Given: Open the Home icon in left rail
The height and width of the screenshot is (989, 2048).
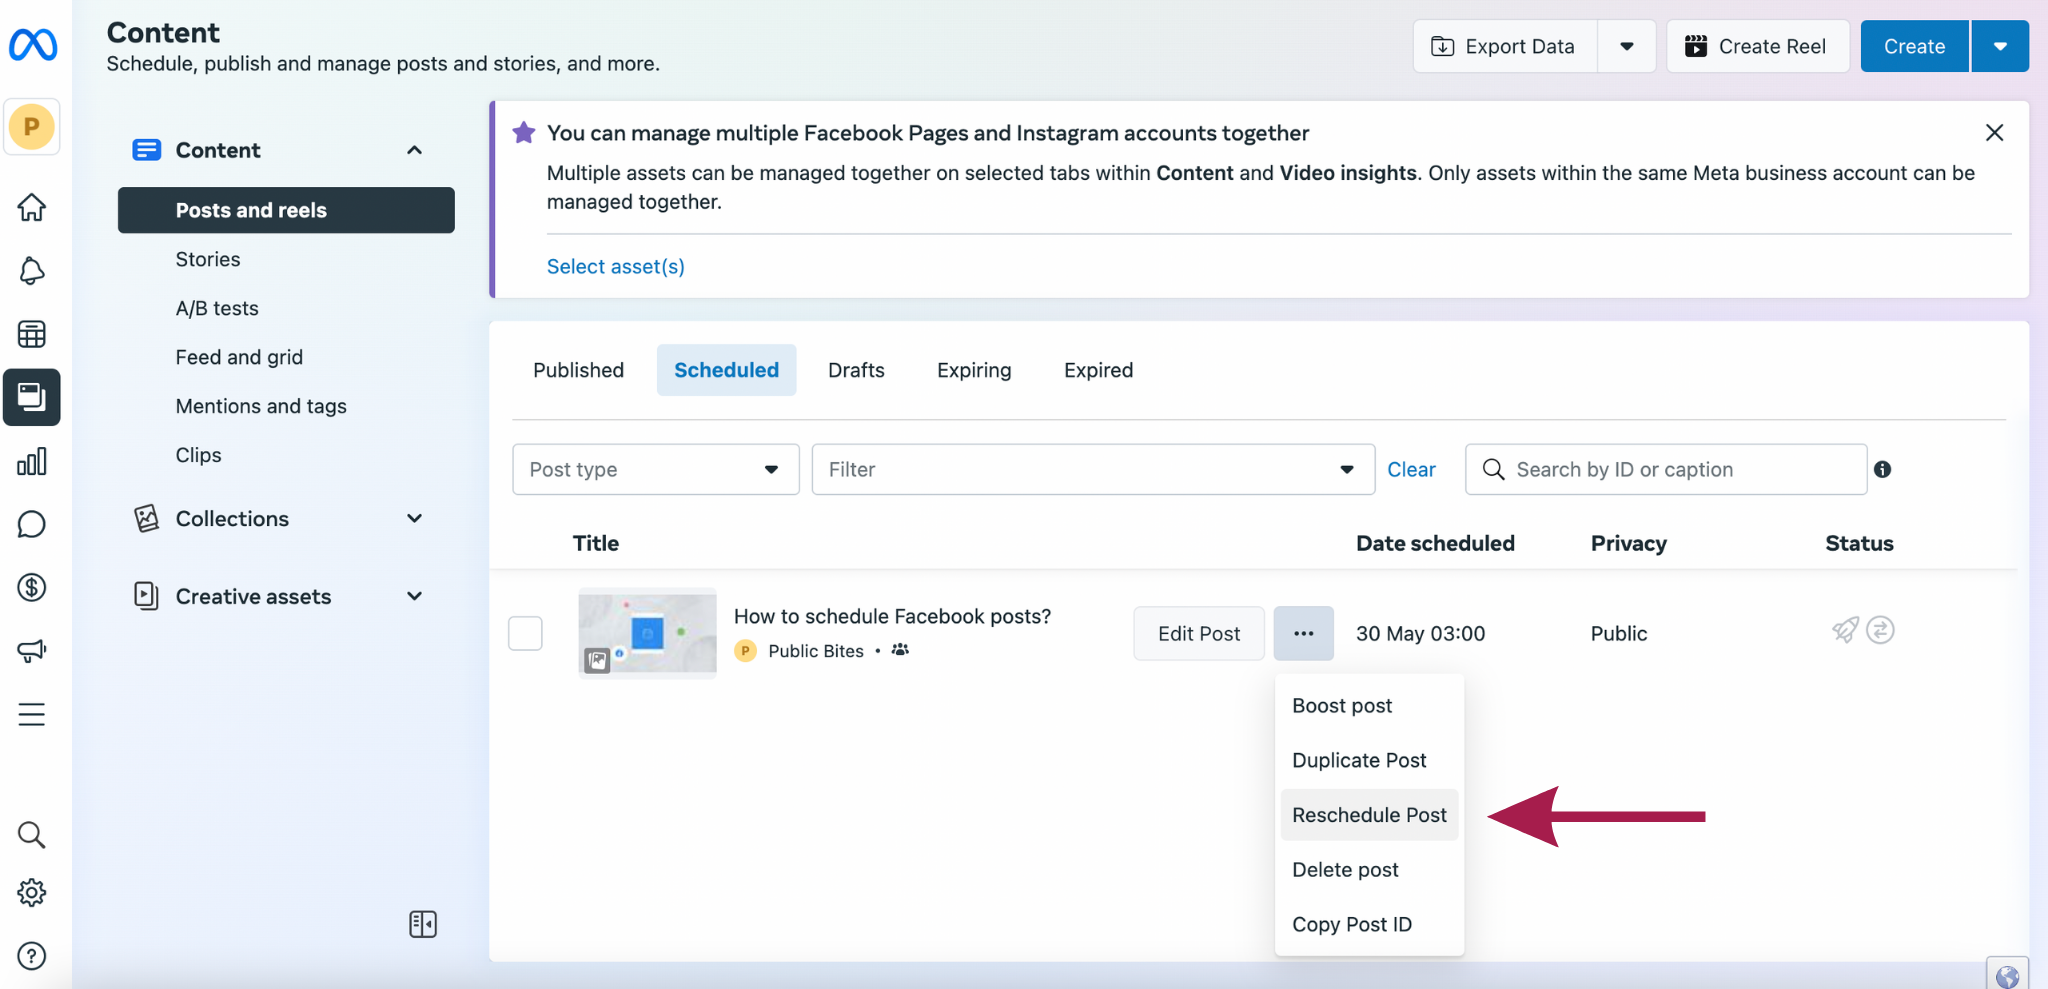Looking at the screenshot, I should pyautogui.click(x=32, y=207).
